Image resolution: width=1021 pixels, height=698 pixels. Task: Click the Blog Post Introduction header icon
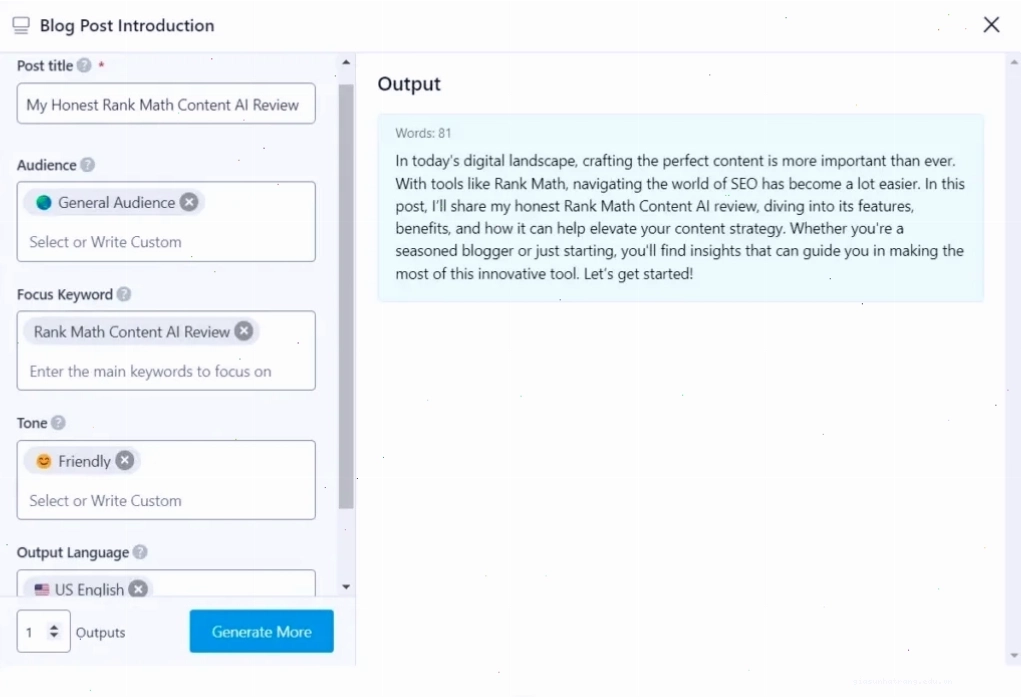tap(21, 25)
